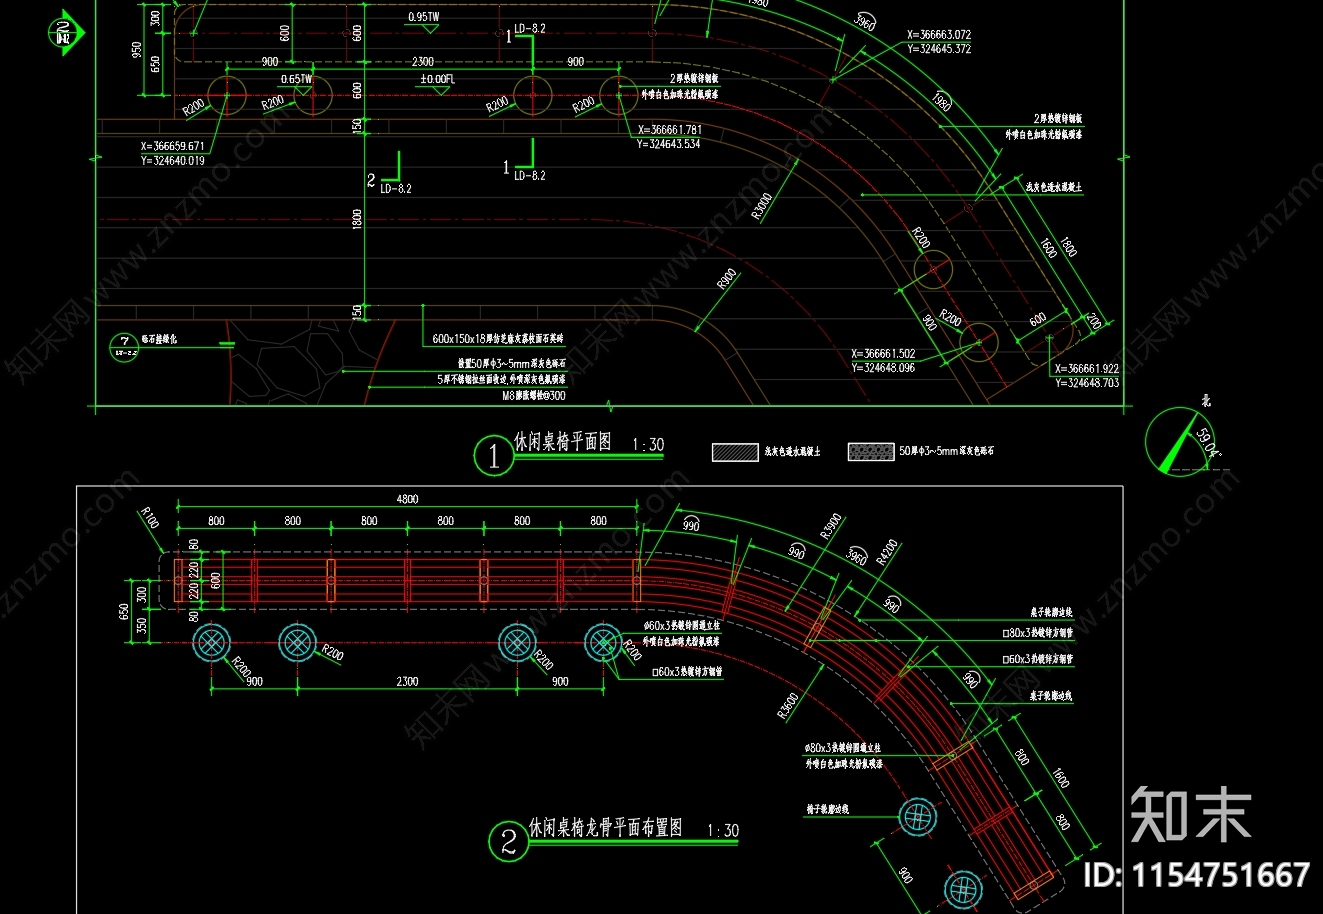Select the R4200 radius dimension
The image size is (1323, 914).
tap(887, 553)
